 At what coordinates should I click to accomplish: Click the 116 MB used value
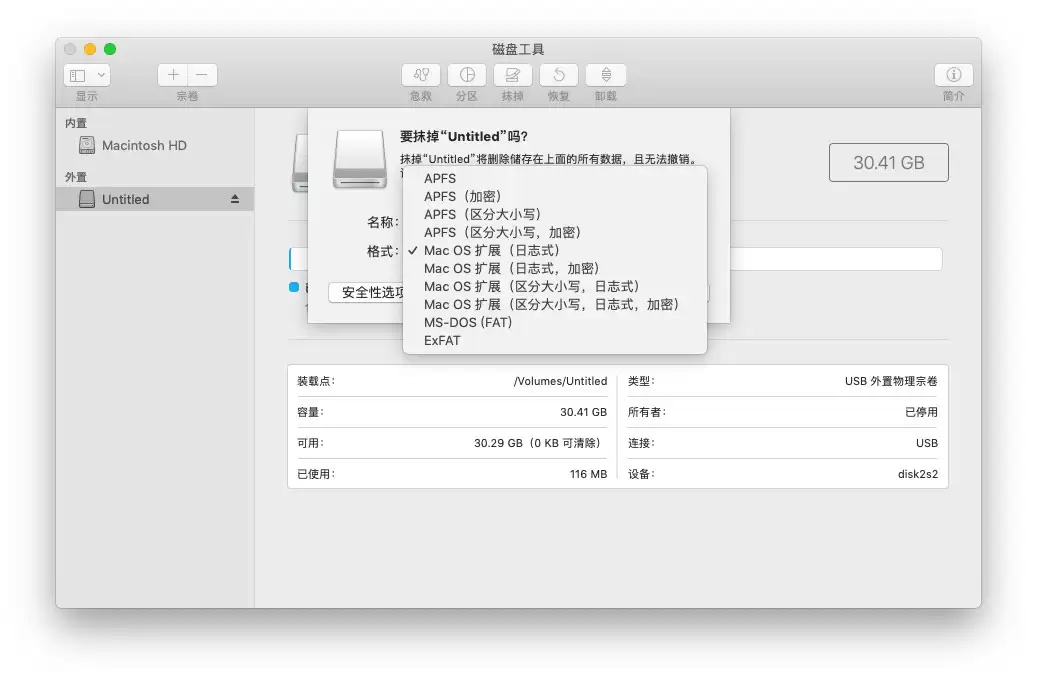[588, 474]
